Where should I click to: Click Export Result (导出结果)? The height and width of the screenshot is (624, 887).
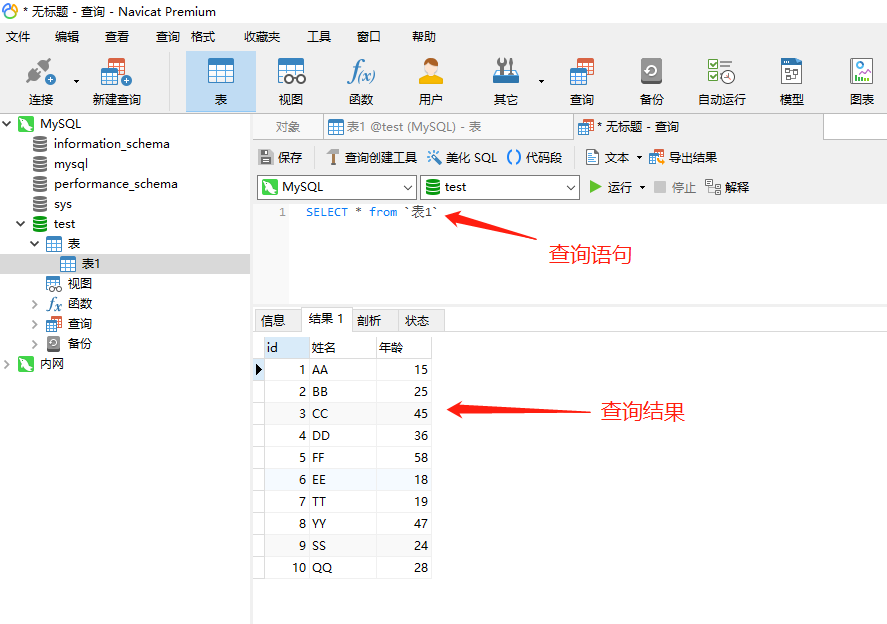tap(683, 157)
